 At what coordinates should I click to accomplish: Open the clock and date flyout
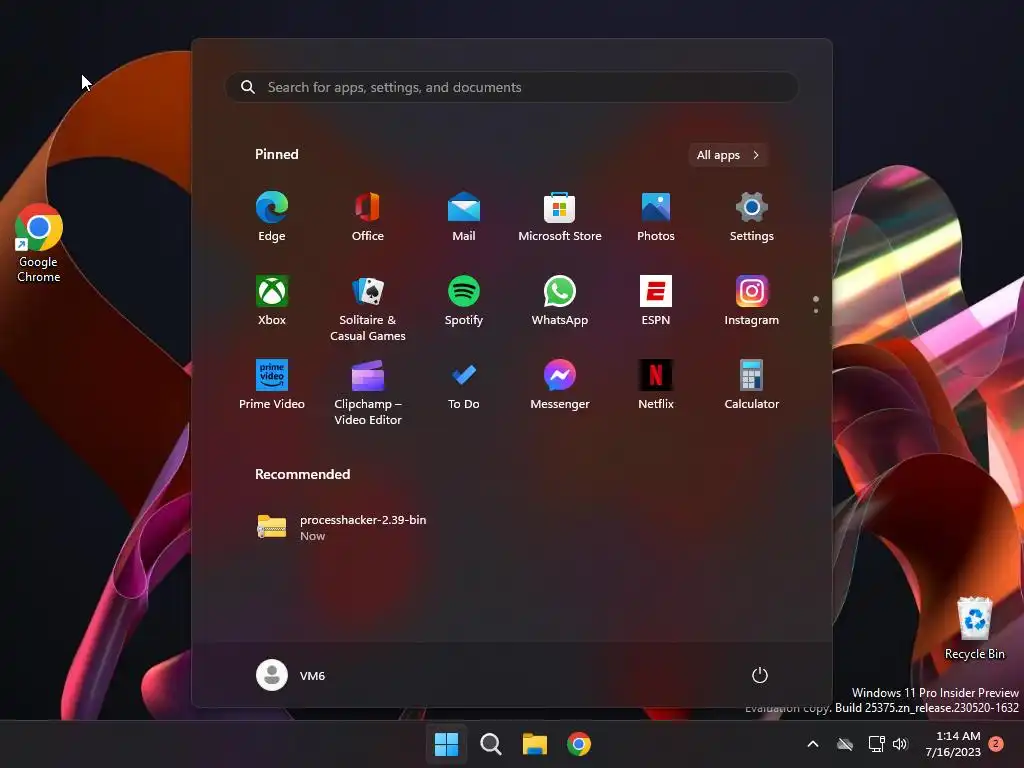tap(953, 744)
